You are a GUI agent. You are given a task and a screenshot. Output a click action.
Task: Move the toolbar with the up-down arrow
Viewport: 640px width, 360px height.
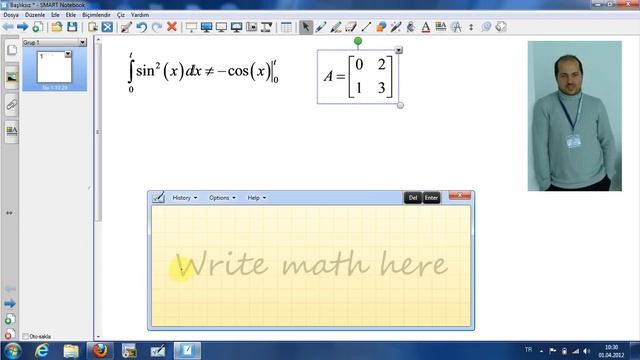[x=471, y=27]
